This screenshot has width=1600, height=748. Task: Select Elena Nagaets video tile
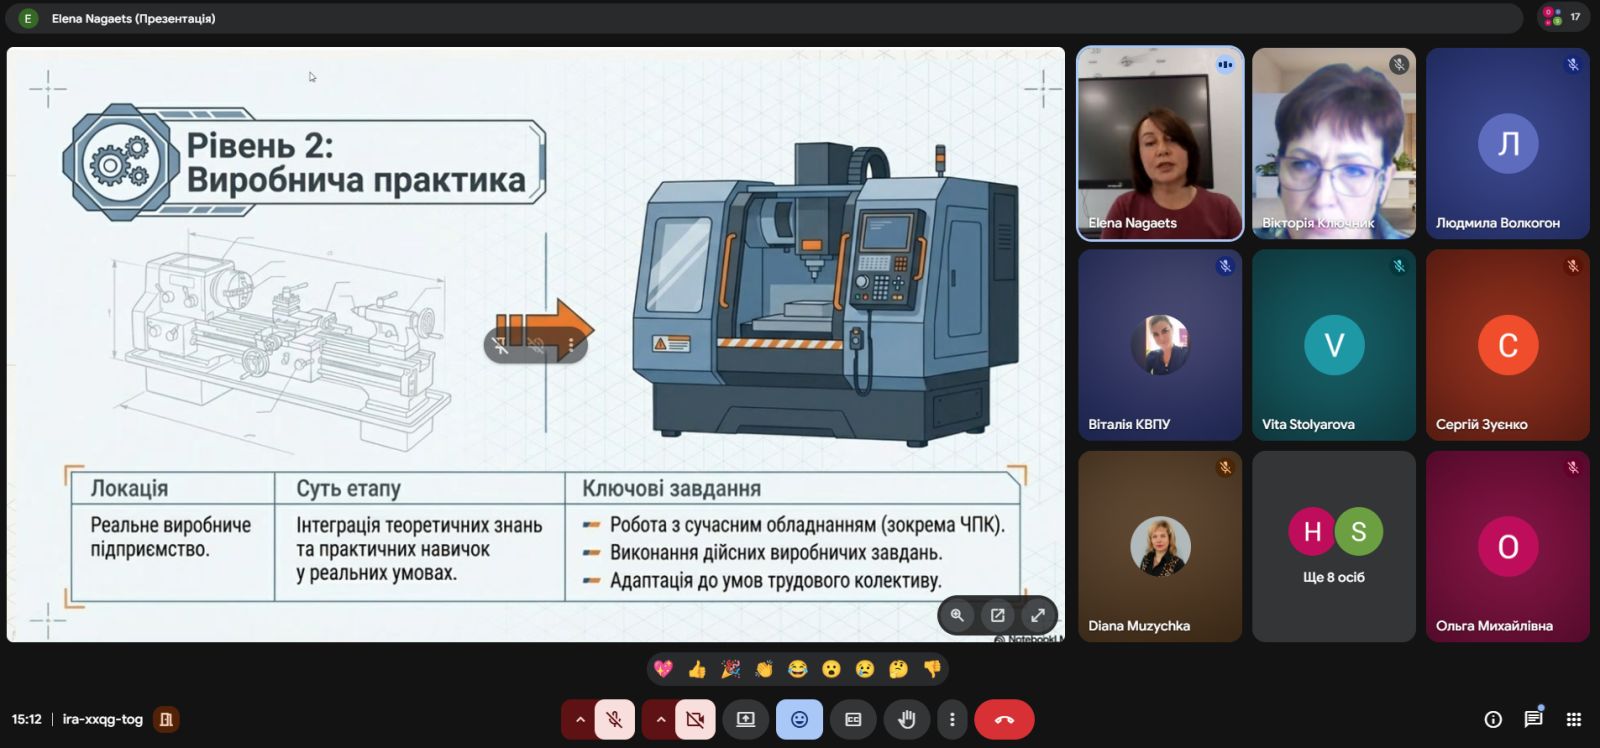pos(1160,144)
